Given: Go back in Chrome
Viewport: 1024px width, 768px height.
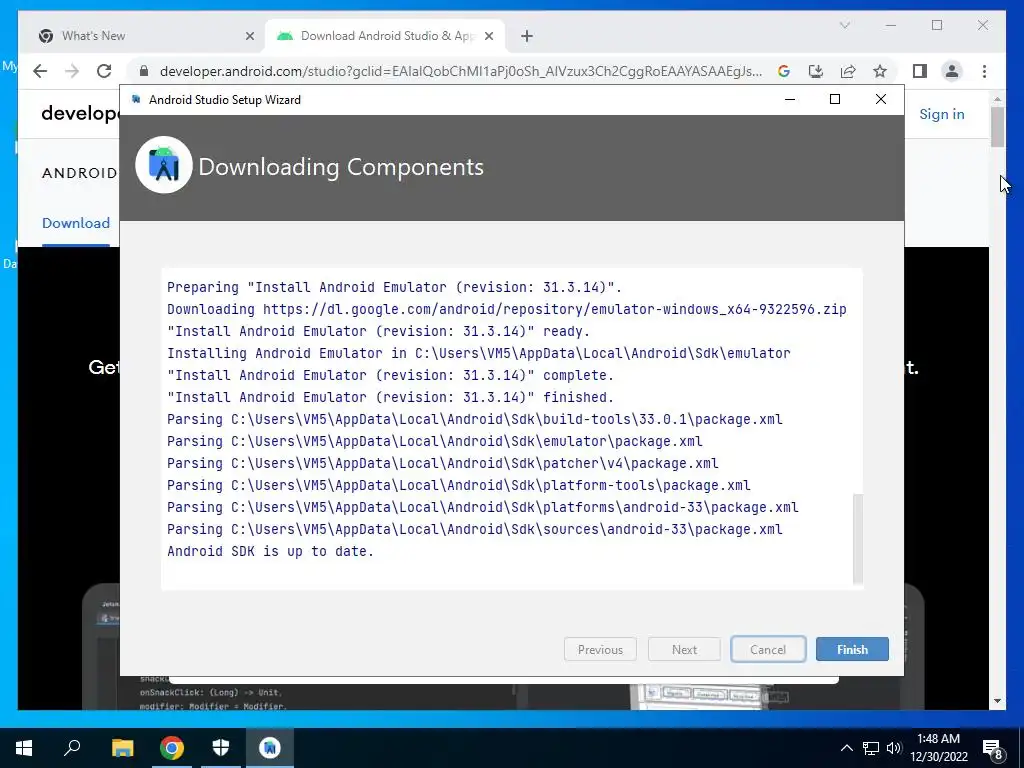Looking at the screenshot, I should click(x=40, y=71).
